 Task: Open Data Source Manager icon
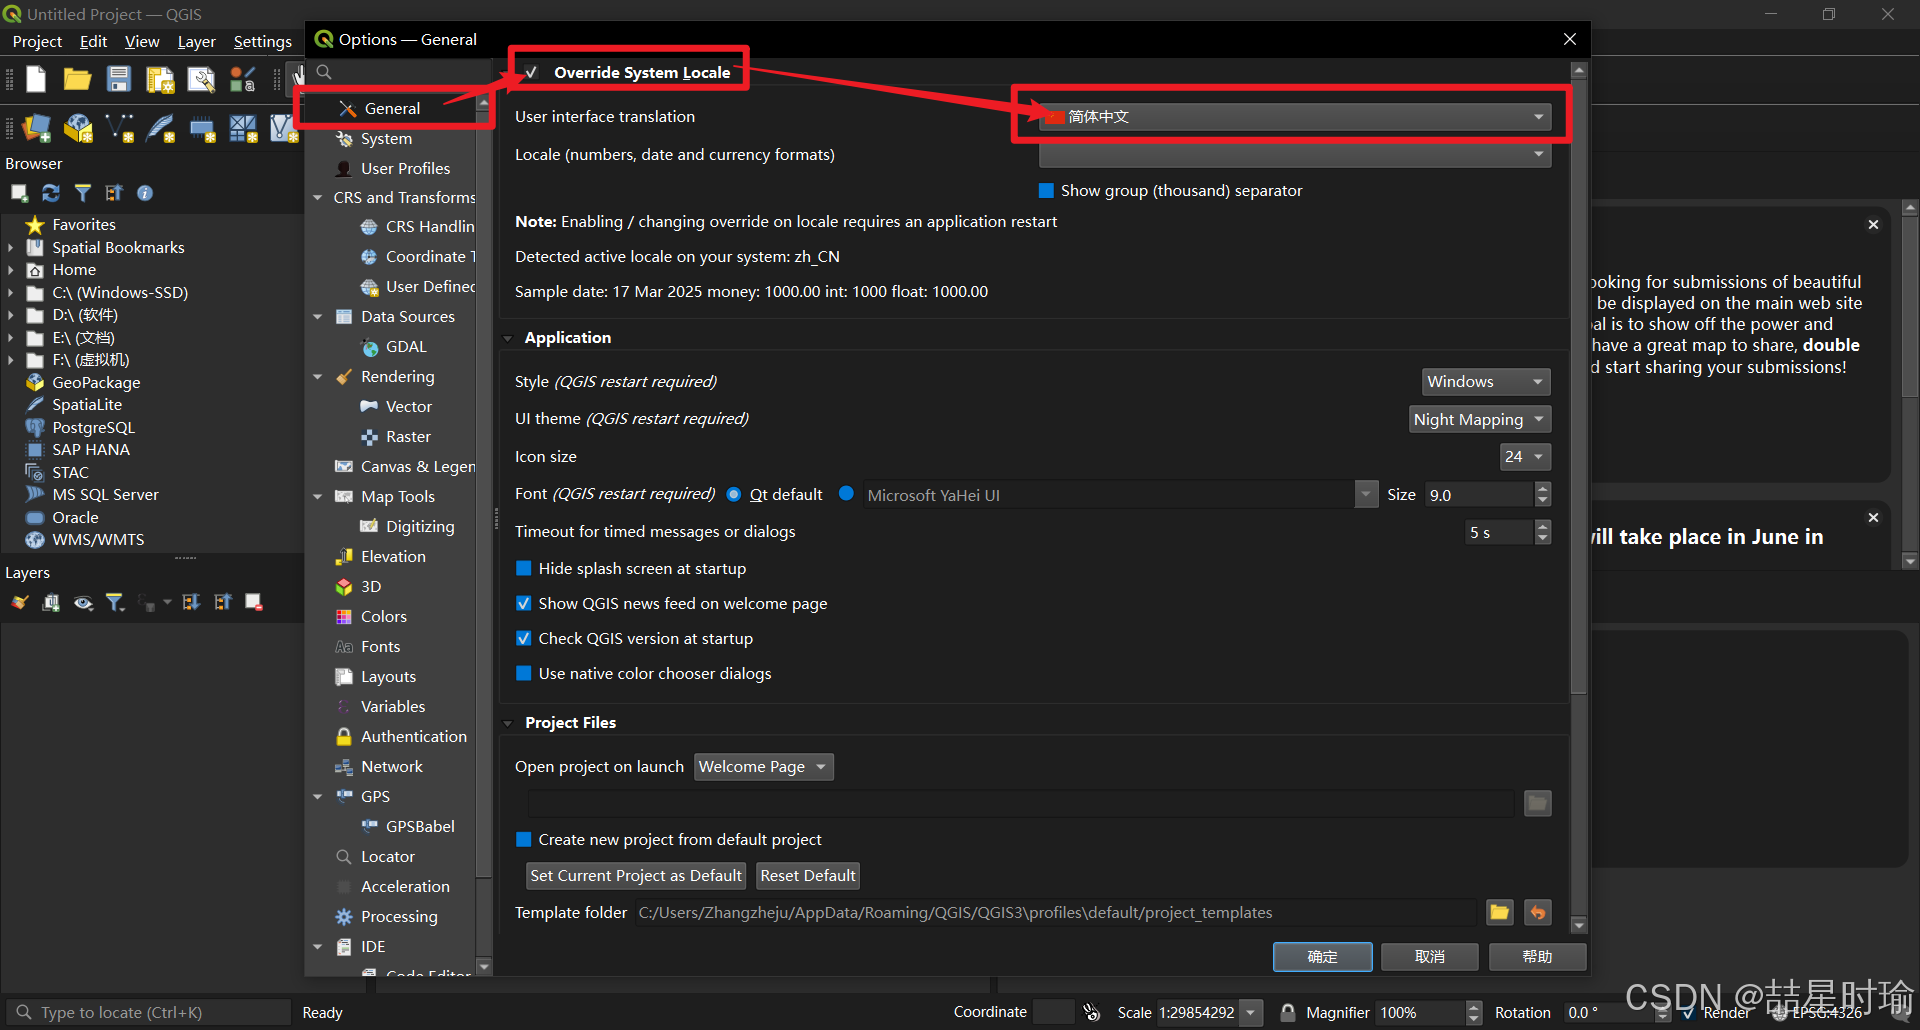[36, 128]
